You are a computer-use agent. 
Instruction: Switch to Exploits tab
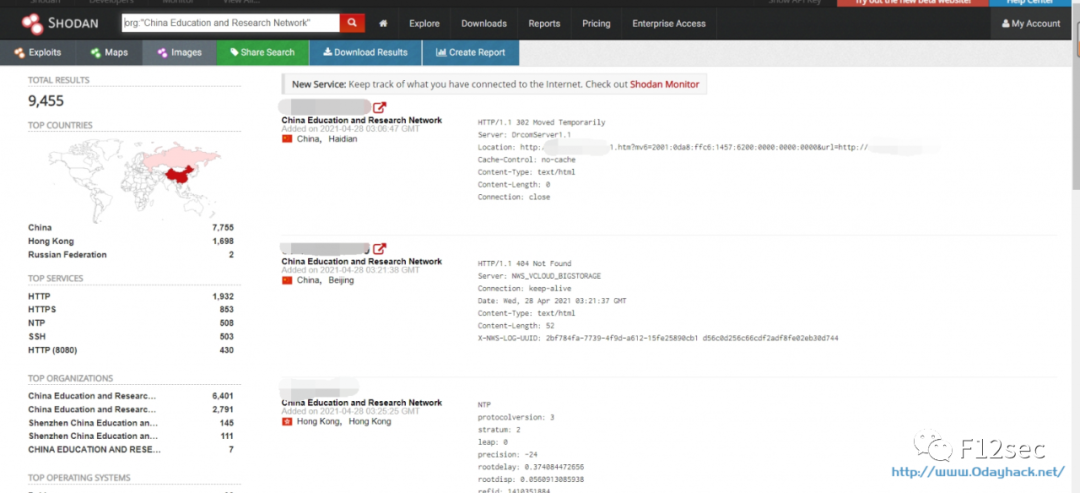(38, 52)
